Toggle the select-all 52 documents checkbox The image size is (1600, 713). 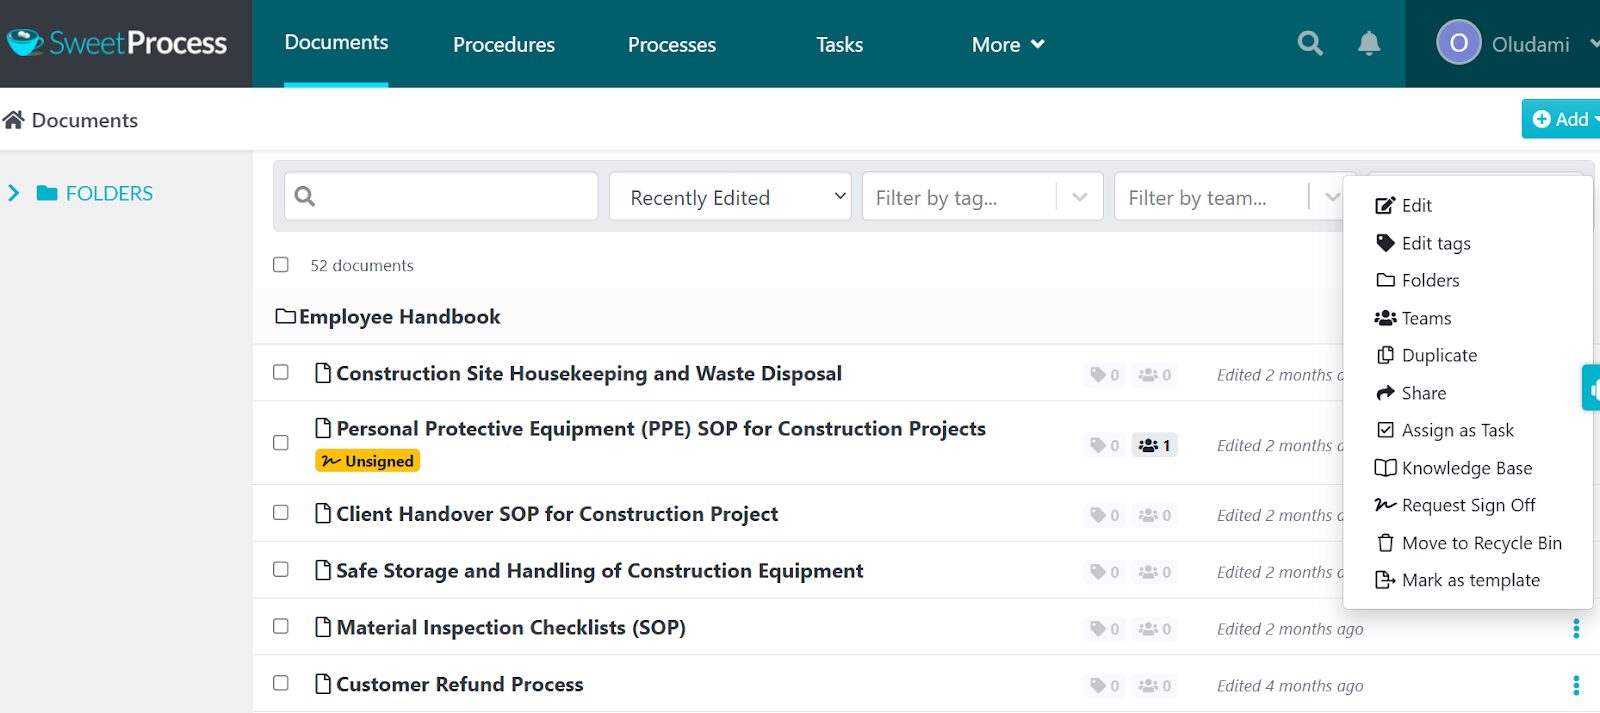point(281,265)
